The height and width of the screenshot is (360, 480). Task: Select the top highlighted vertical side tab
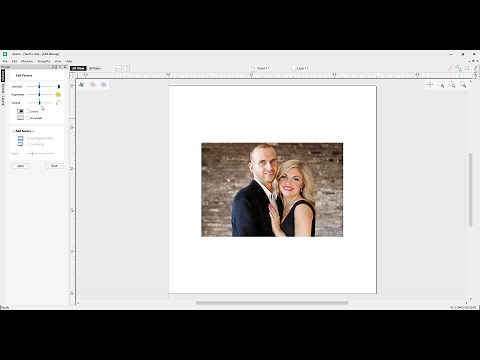pyautogui.click(x=3, y=75)
